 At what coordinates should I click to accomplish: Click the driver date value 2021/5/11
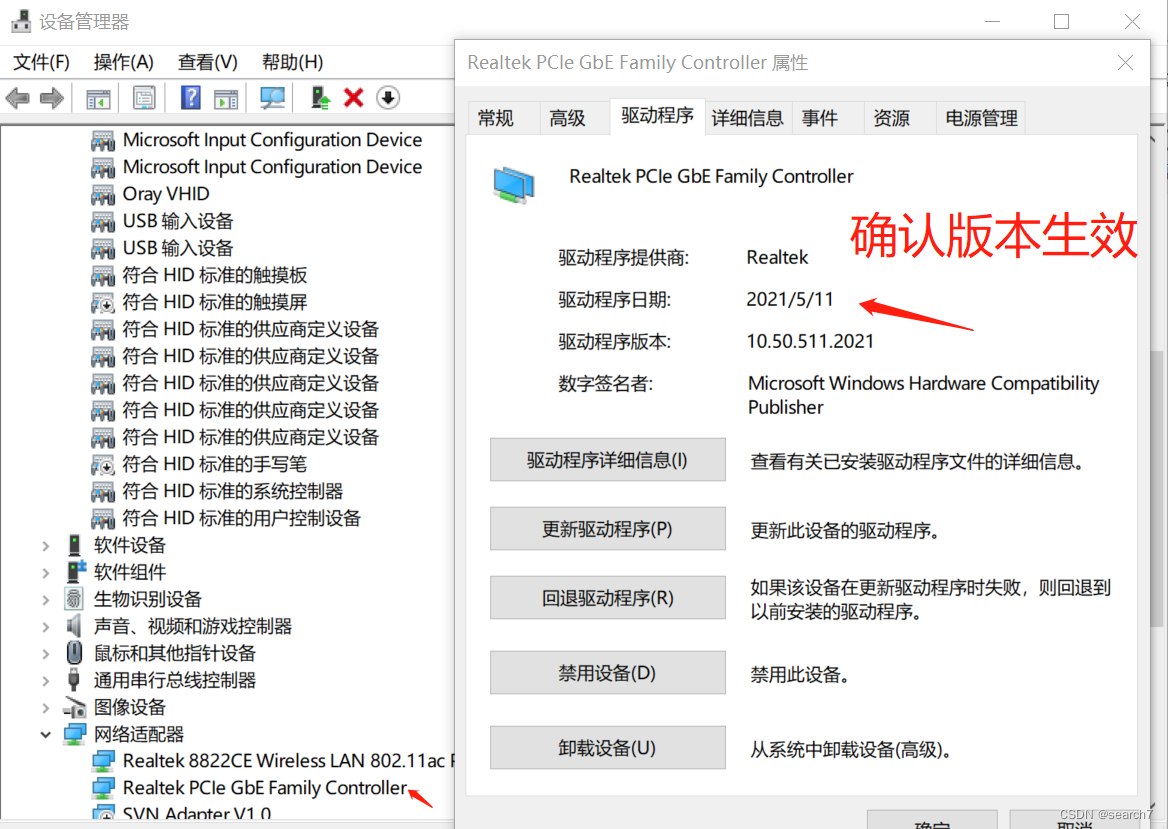(x=790, y=299)
